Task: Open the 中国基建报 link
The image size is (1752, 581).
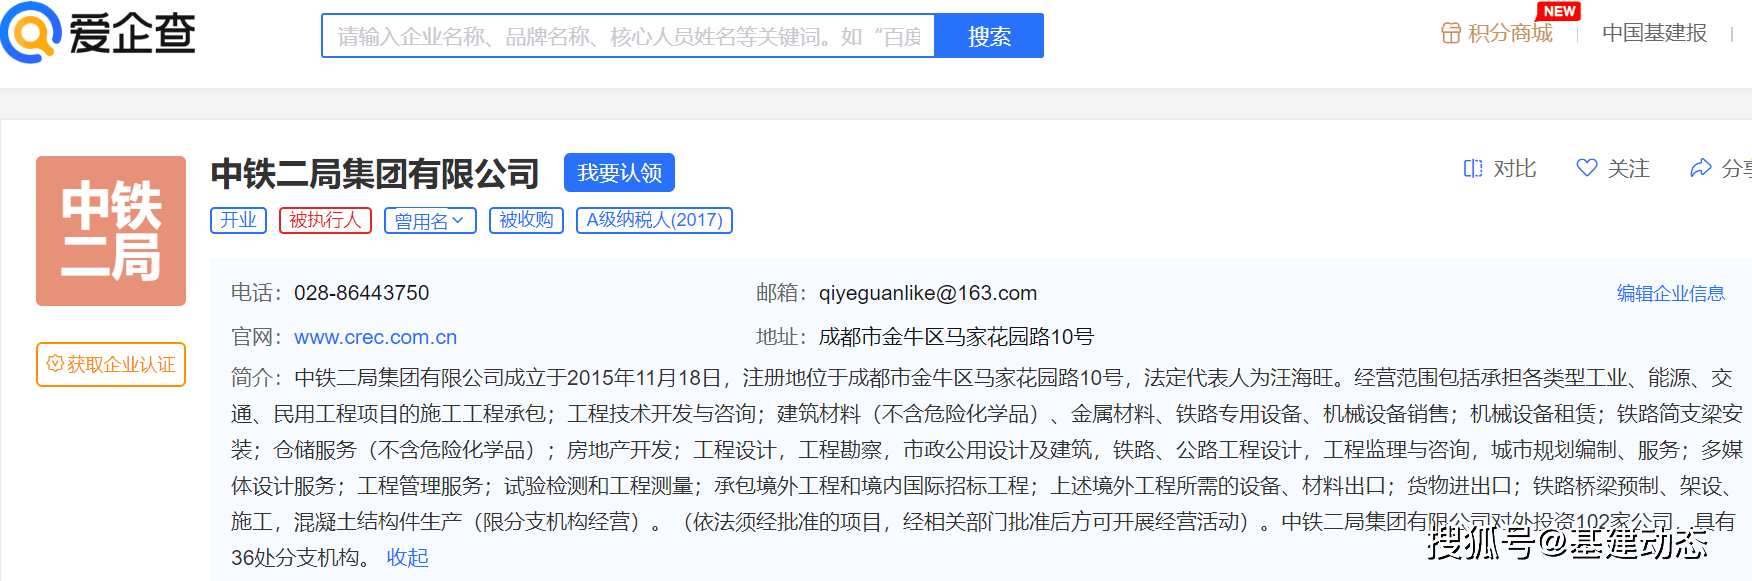Action: (1654, 33)
